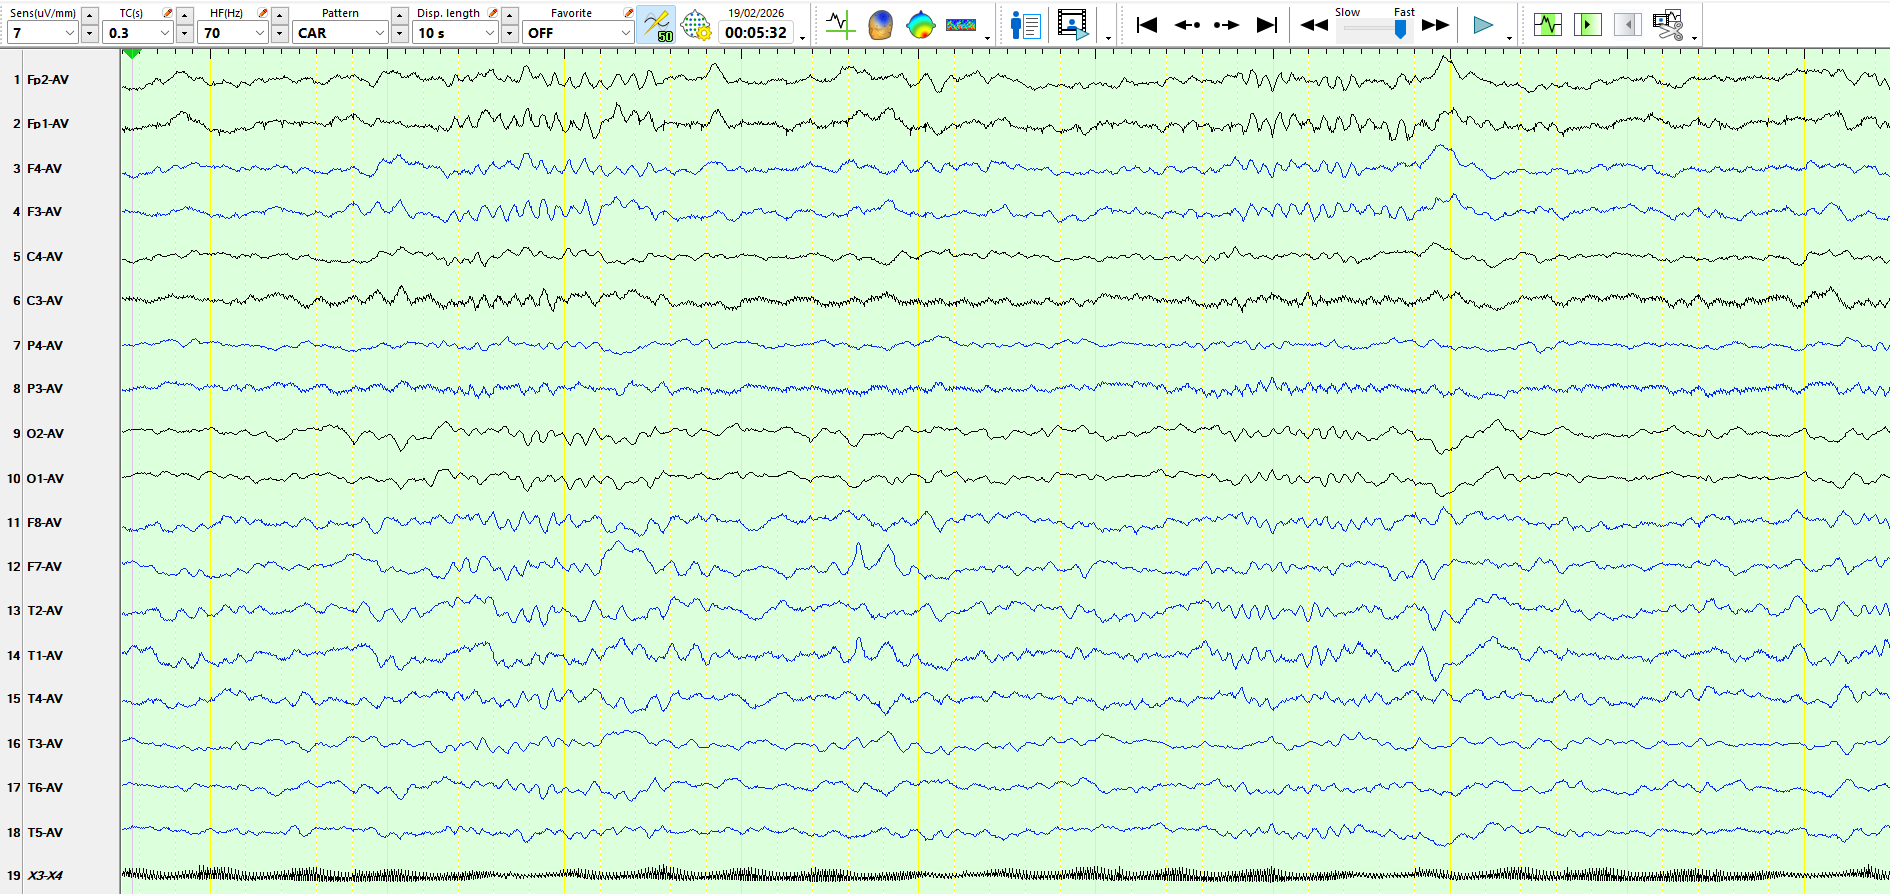Expand the playback options overflow arrow
Screen dimensions: 1890x894
point(1509,38)
